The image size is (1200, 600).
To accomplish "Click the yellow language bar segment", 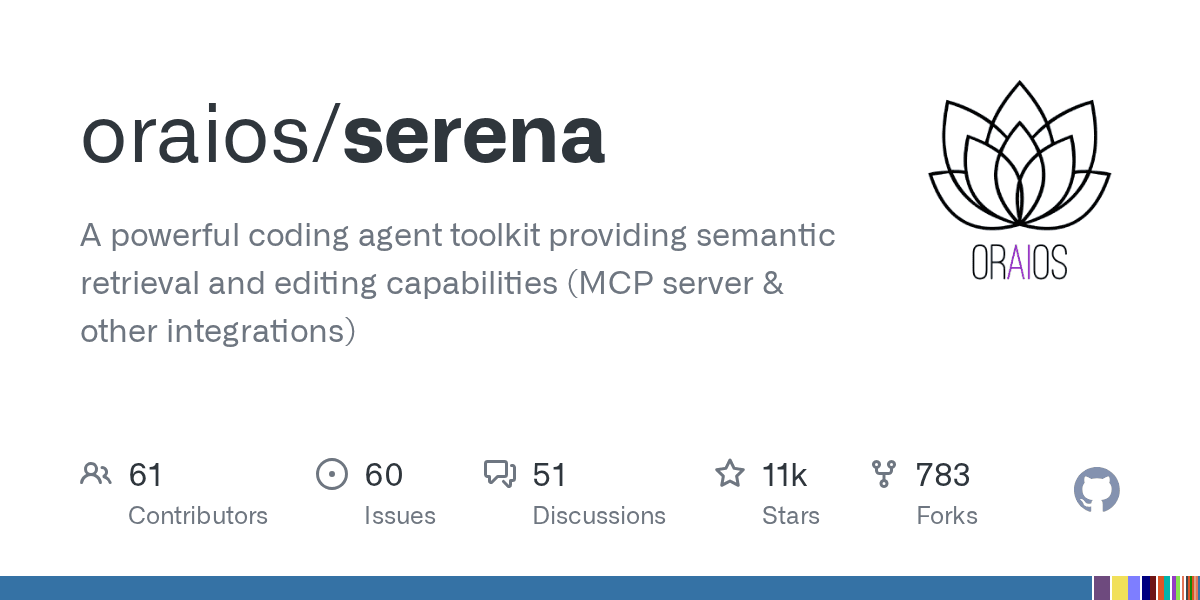I will pyautogui.click(x=1120, y=588).
